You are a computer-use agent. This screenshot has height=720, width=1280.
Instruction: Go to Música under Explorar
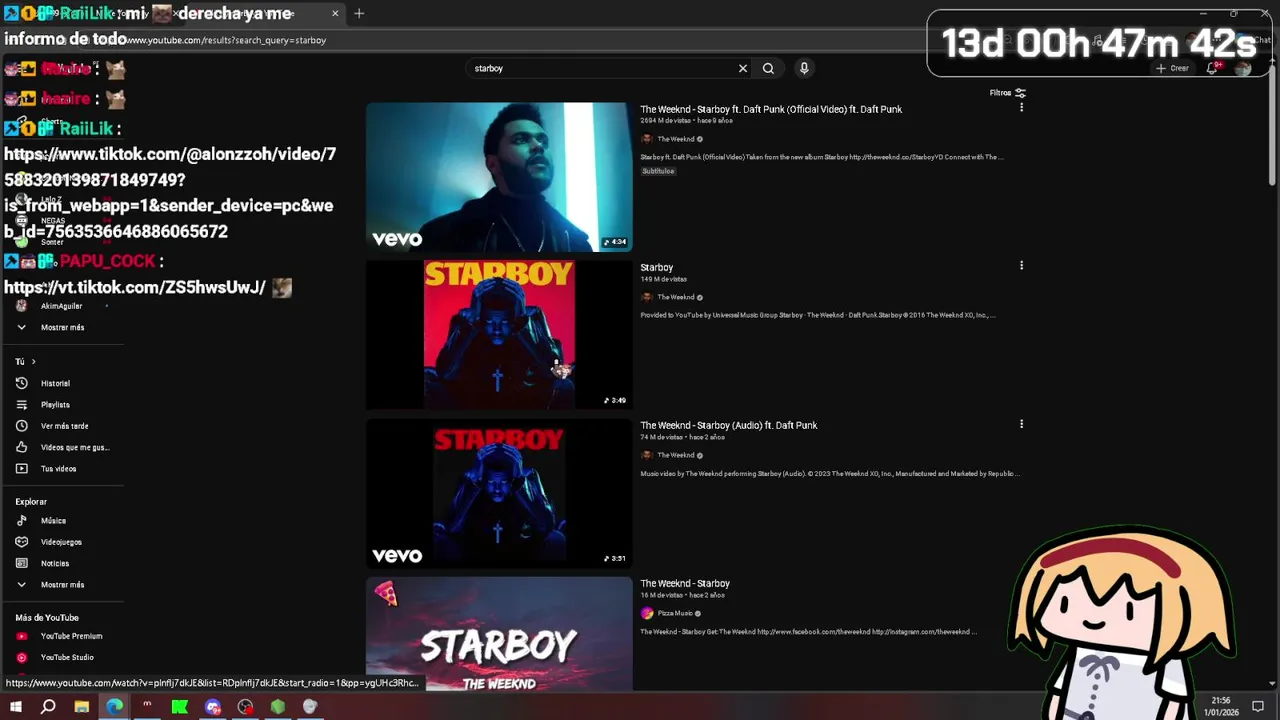pos(53,521)
